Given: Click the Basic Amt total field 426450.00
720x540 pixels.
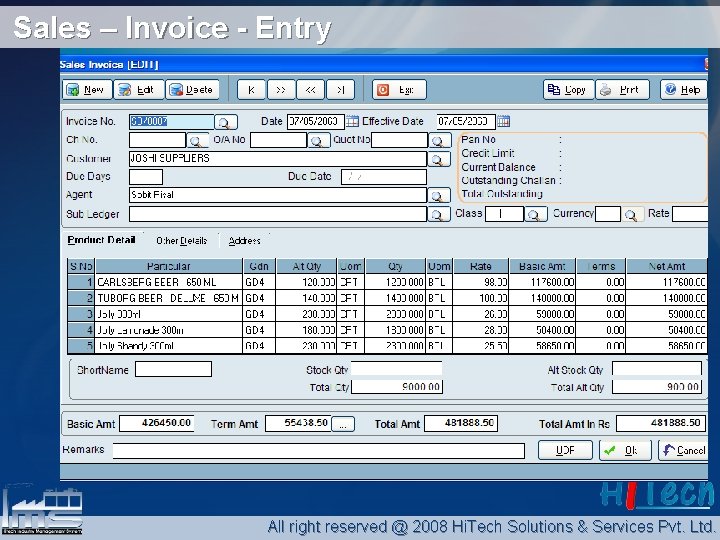Looking at the screenshot, I should click(x=157, y=423).
